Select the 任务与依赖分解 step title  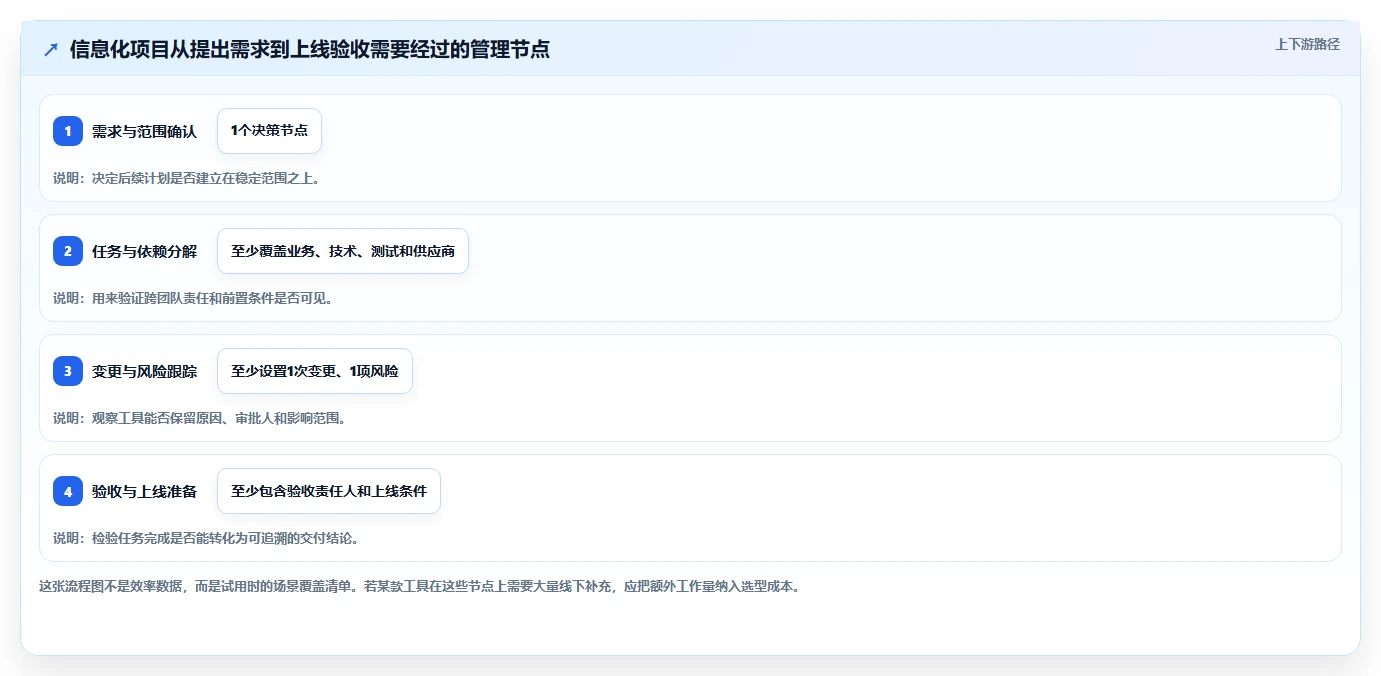click(144, 251)
